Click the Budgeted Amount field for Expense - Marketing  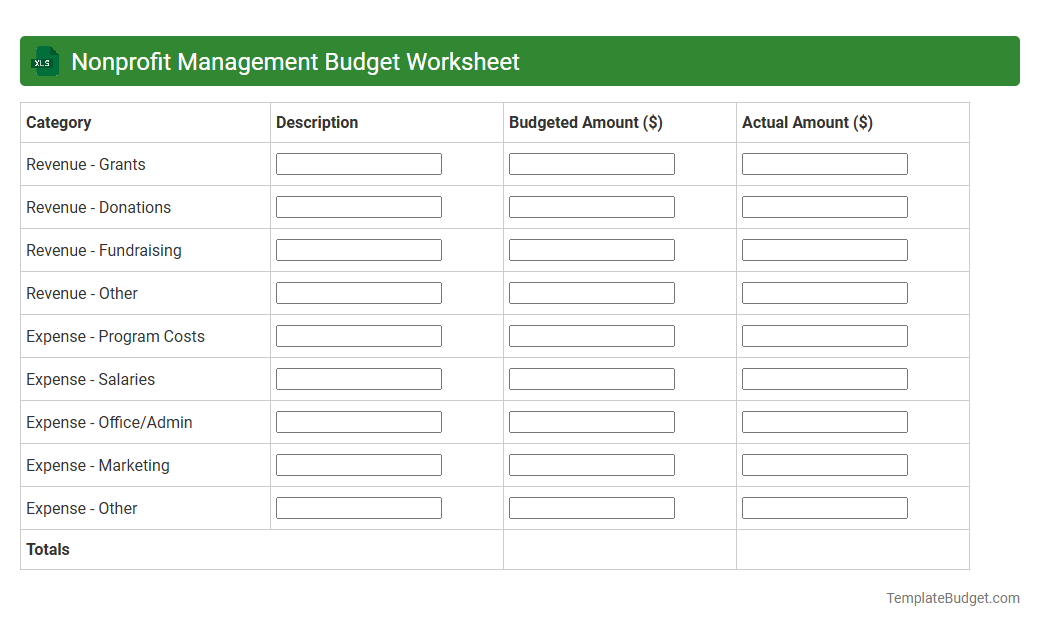click(591, 464)
